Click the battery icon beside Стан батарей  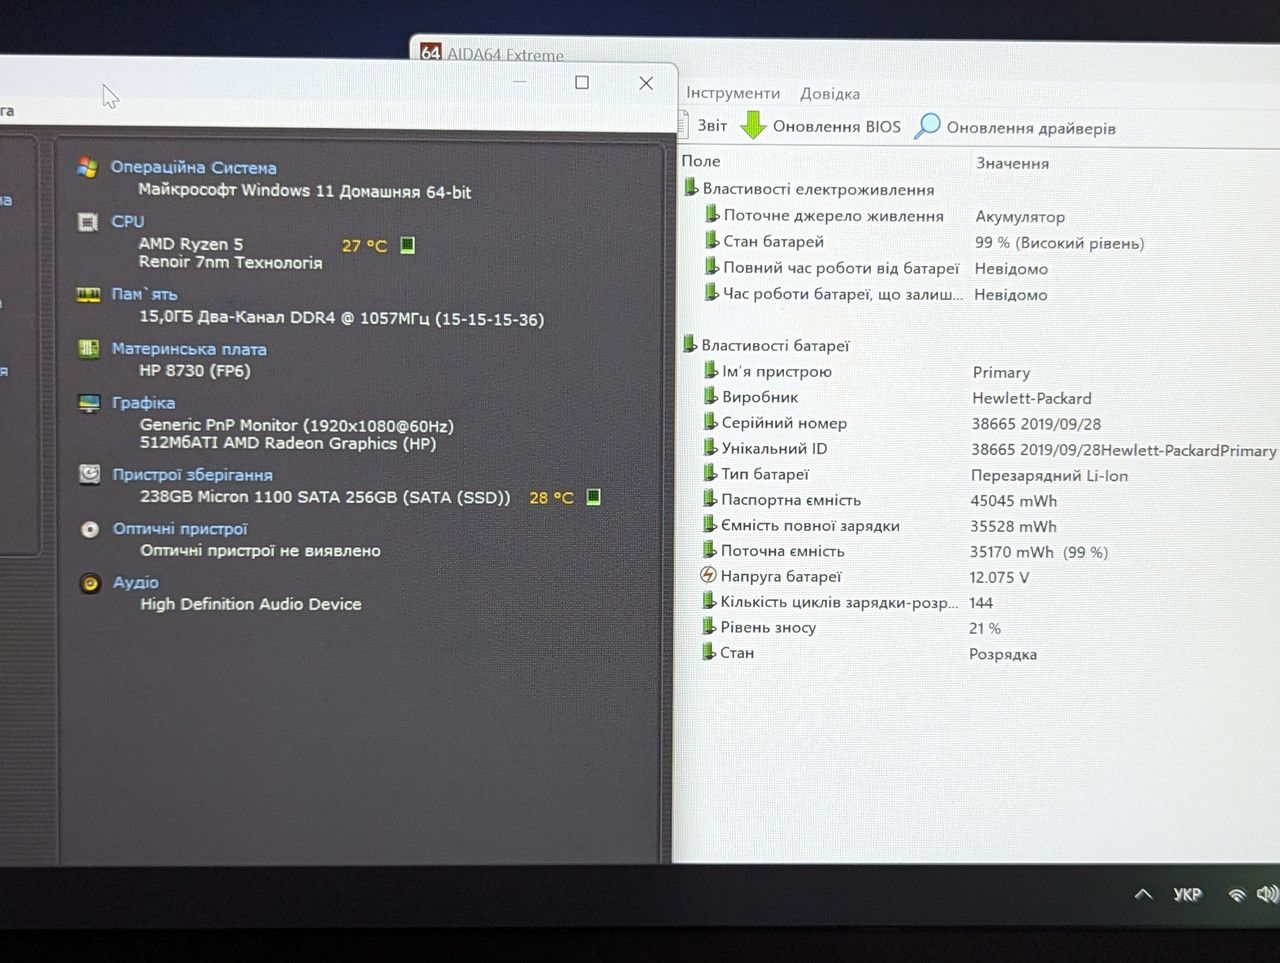(711, 240)
